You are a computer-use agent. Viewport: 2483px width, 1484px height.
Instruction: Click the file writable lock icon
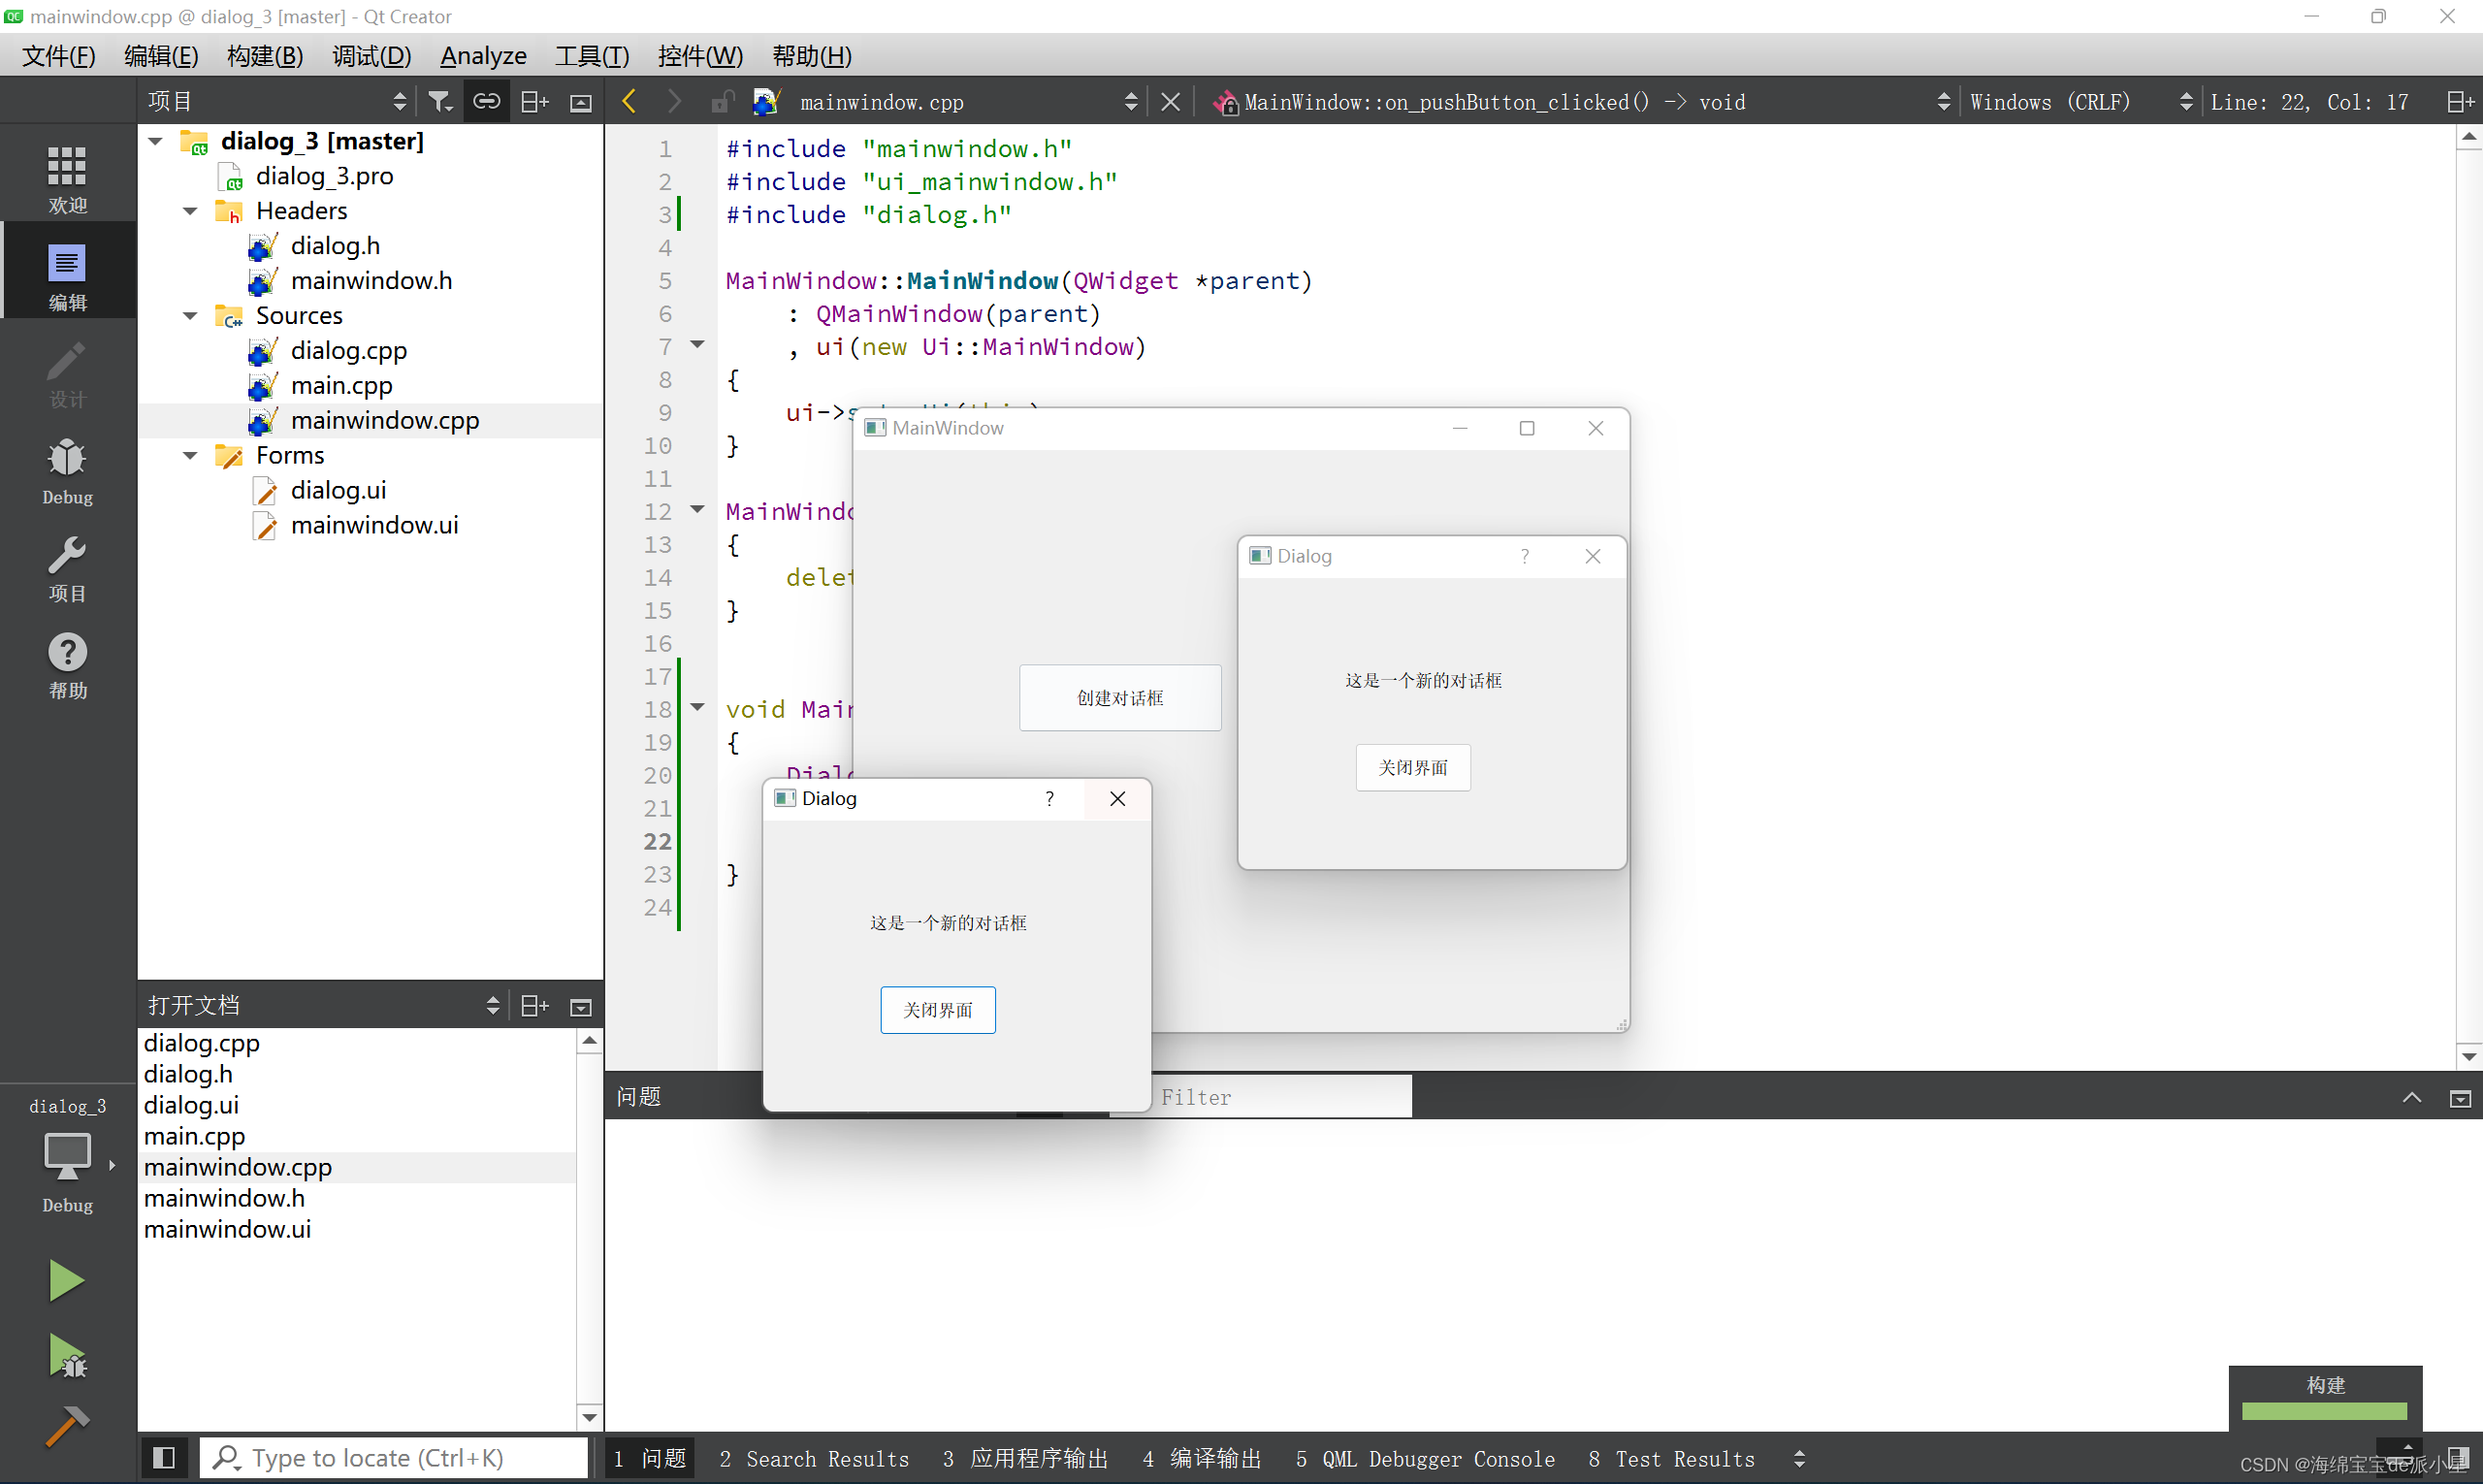(x=722, y=101)
